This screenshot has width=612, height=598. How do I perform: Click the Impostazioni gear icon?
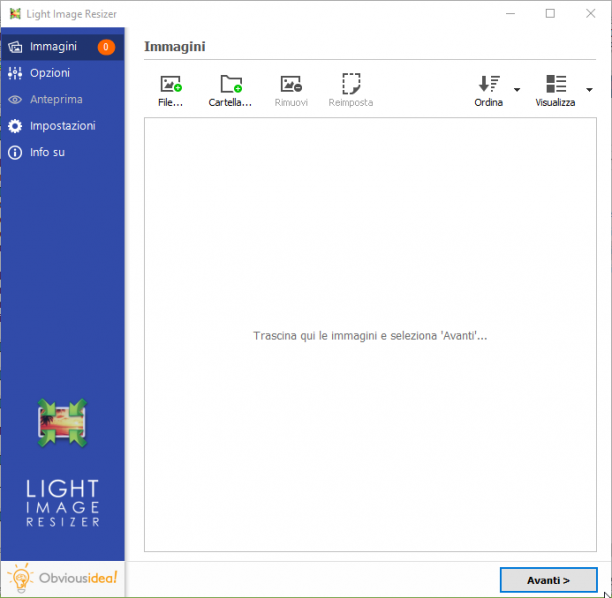coord(15,126)
